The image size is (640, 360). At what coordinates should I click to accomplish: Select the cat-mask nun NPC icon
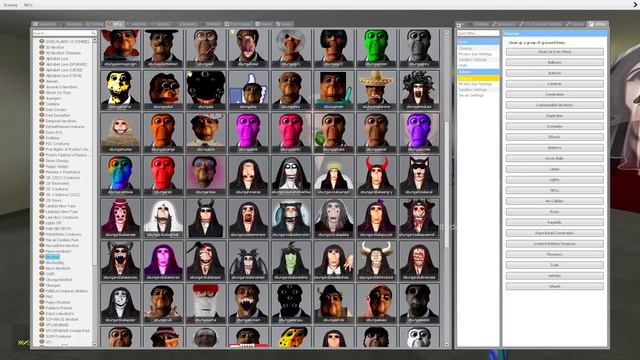coord(419,175)
